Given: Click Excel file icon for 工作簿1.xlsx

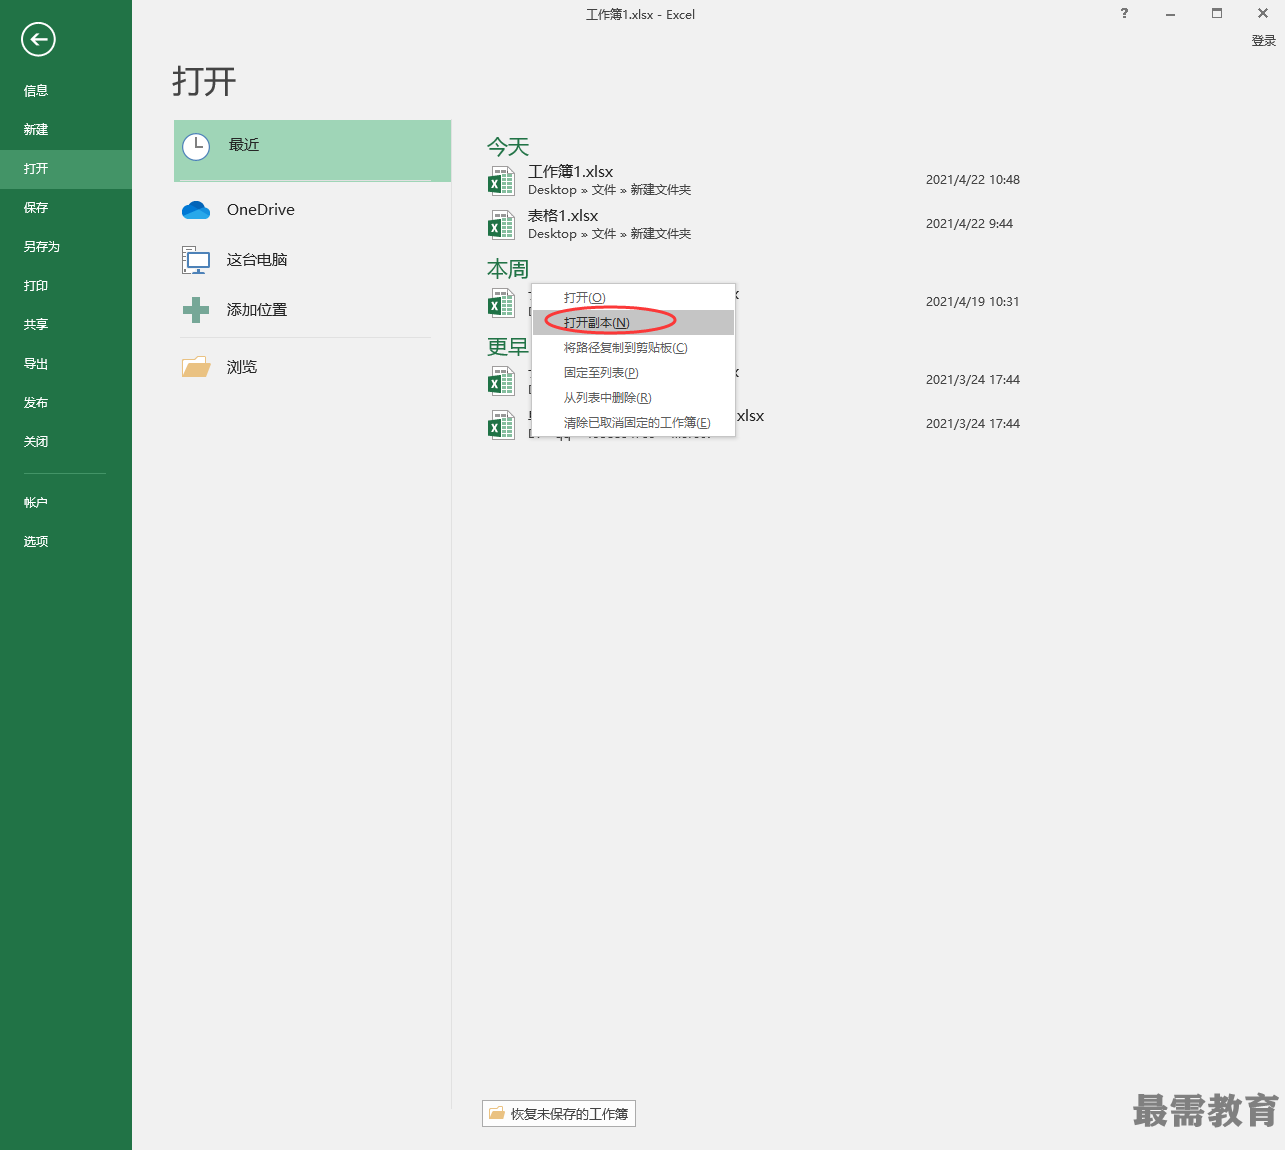Looking at the screenshot, I should pyautogui.click(x=501, y=181).
